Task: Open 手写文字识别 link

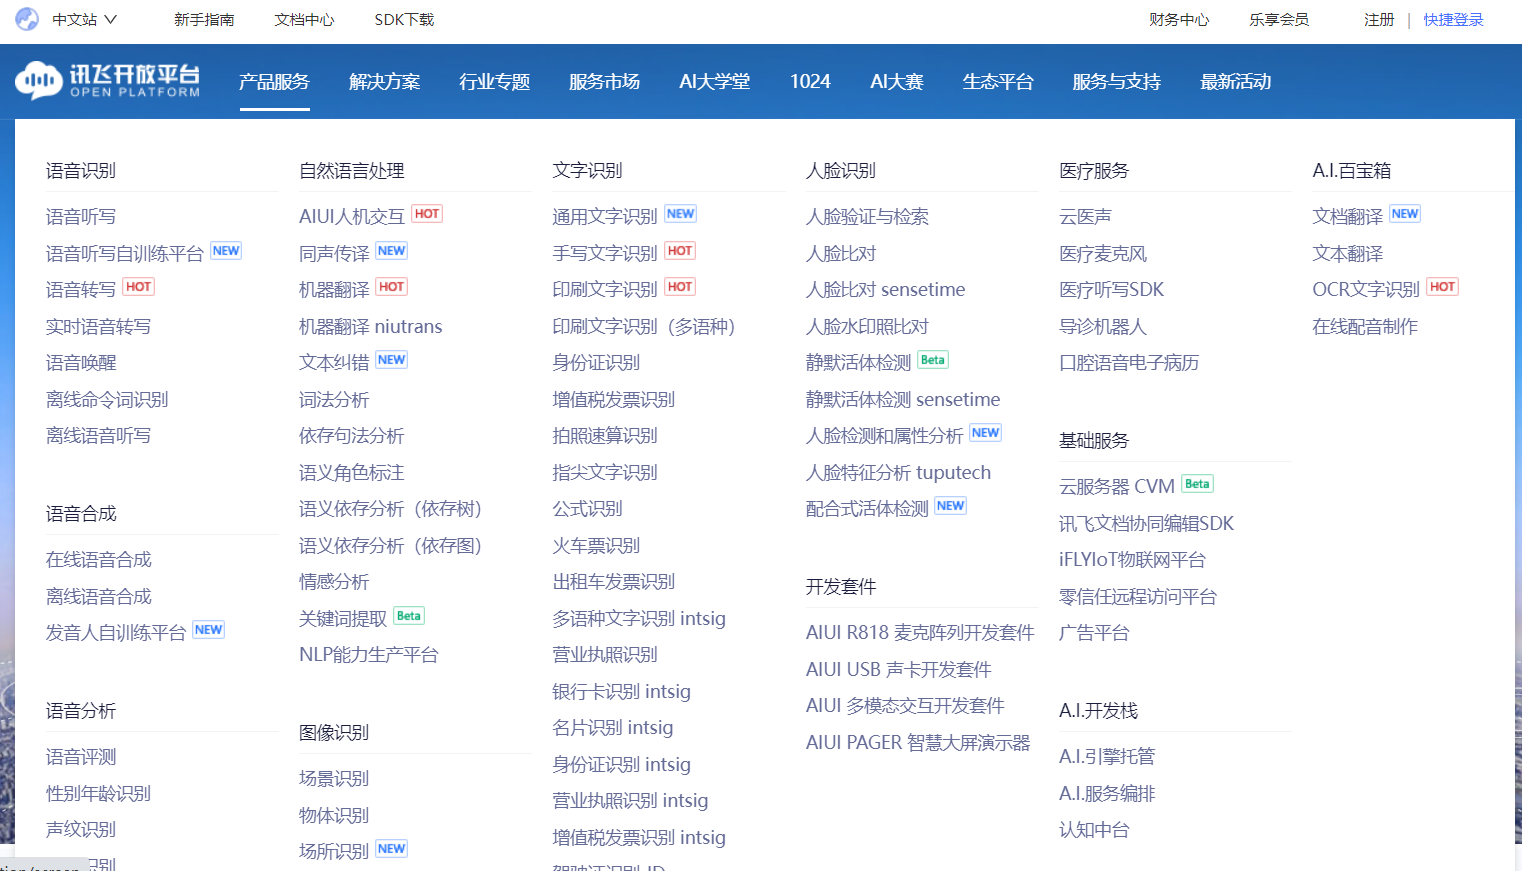Action: pyautogui.click(x=605, y=253)
